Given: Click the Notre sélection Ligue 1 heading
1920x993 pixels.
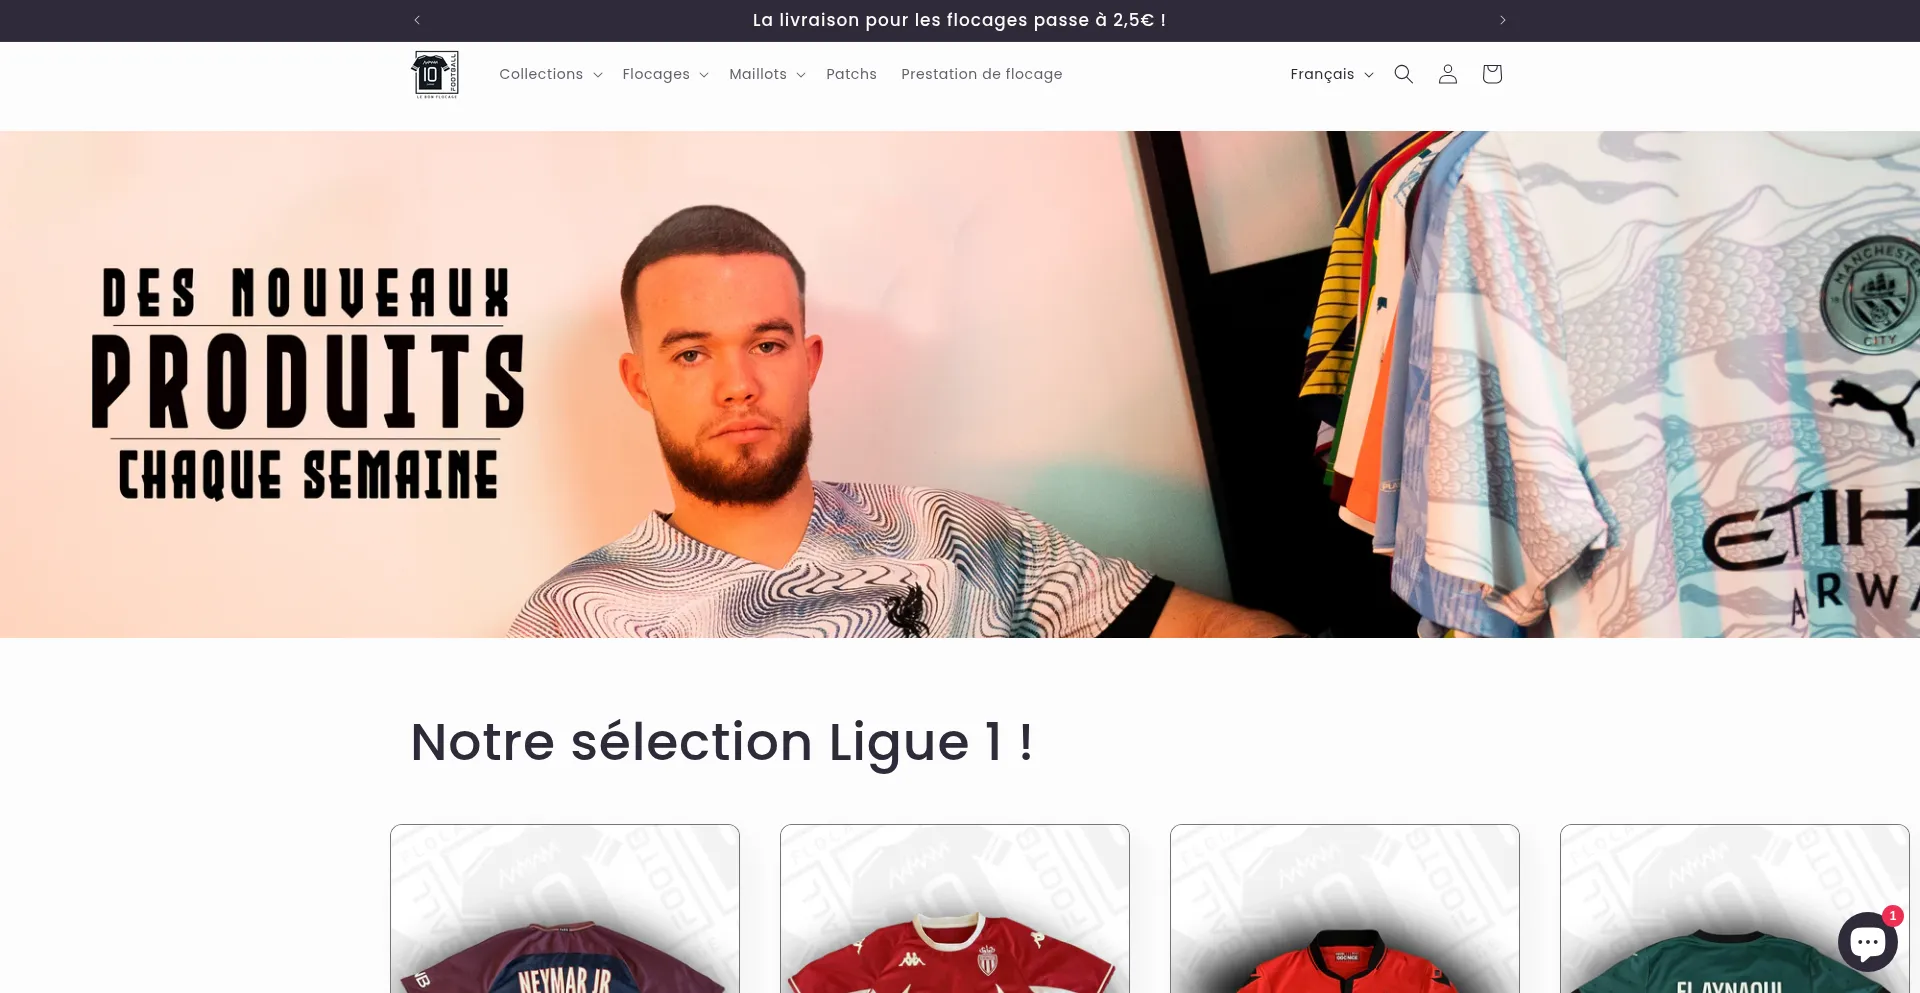Looking at the screenshot, I should coord(722,742).
